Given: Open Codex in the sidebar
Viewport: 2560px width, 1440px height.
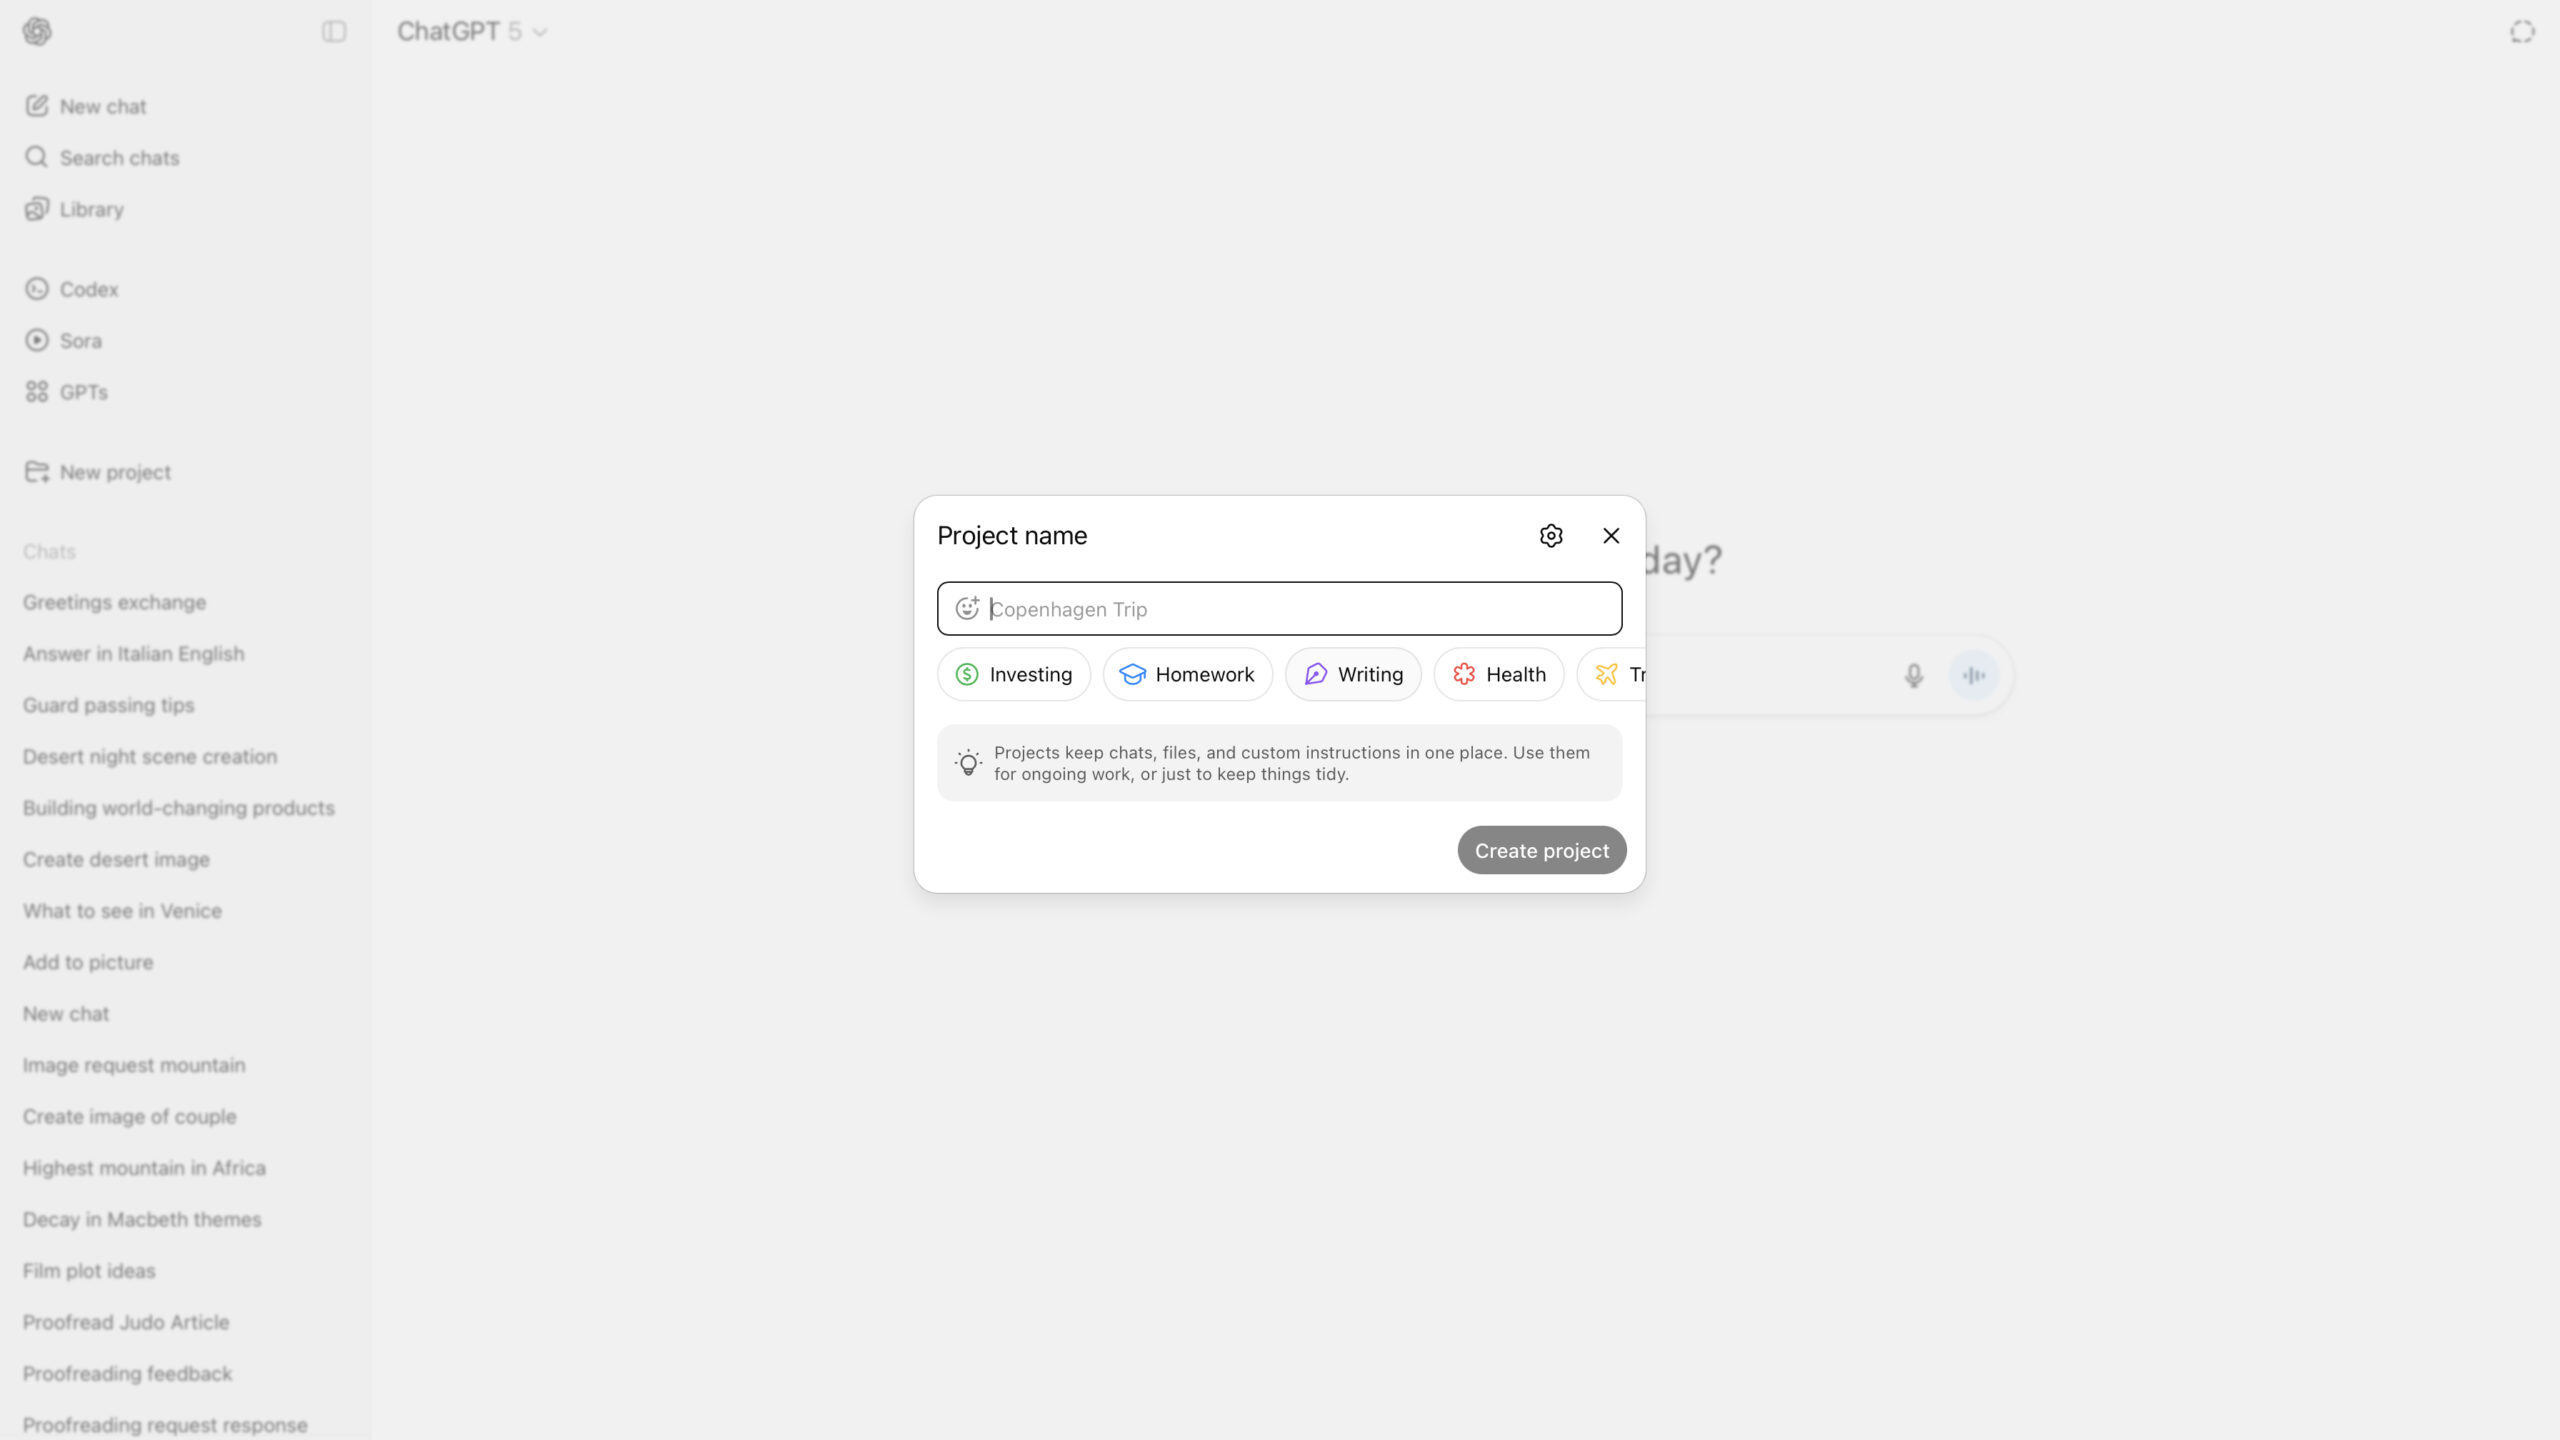Looking at the screenshot, I should pos(88,289).
